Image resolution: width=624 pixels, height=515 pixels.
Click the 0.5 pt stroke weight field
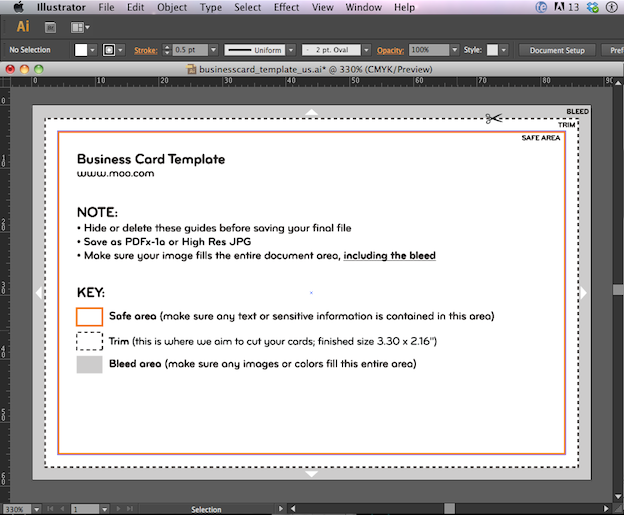coord(190,50)
